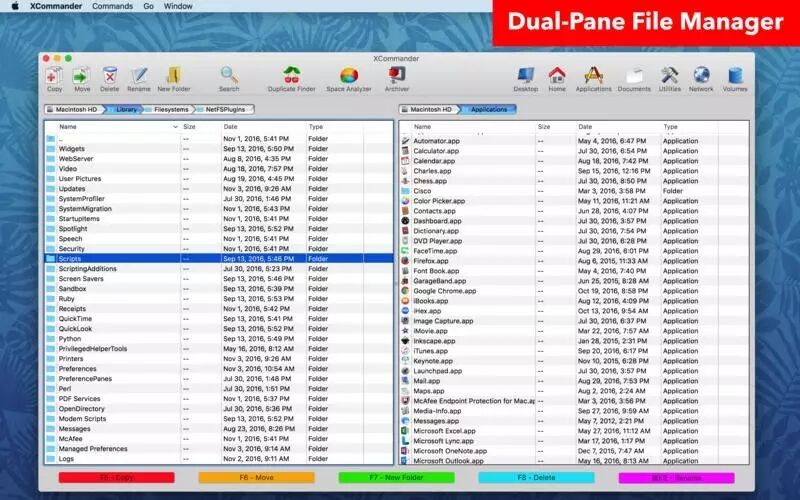The width and height of the screenshot is (800, 500).
Task: Click the Copy toolbar icon
Action: click(x=54, y=79)
